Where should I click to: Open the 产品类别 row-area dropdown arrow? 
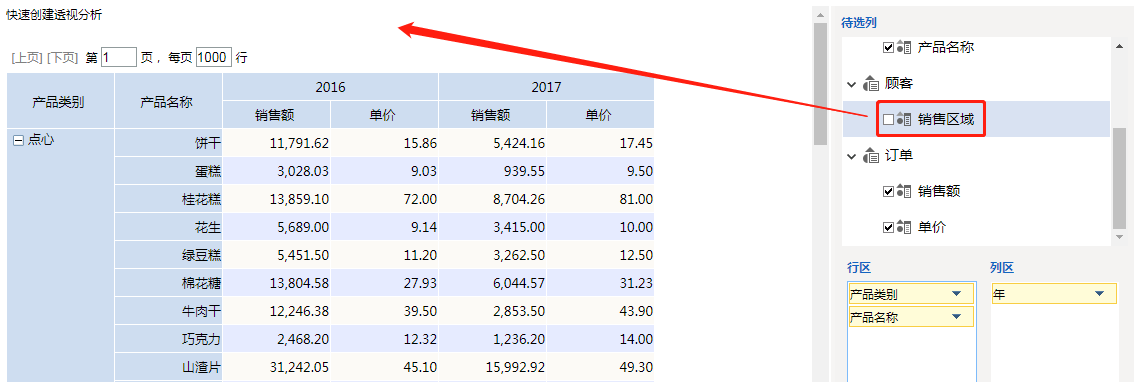[956, 294]
